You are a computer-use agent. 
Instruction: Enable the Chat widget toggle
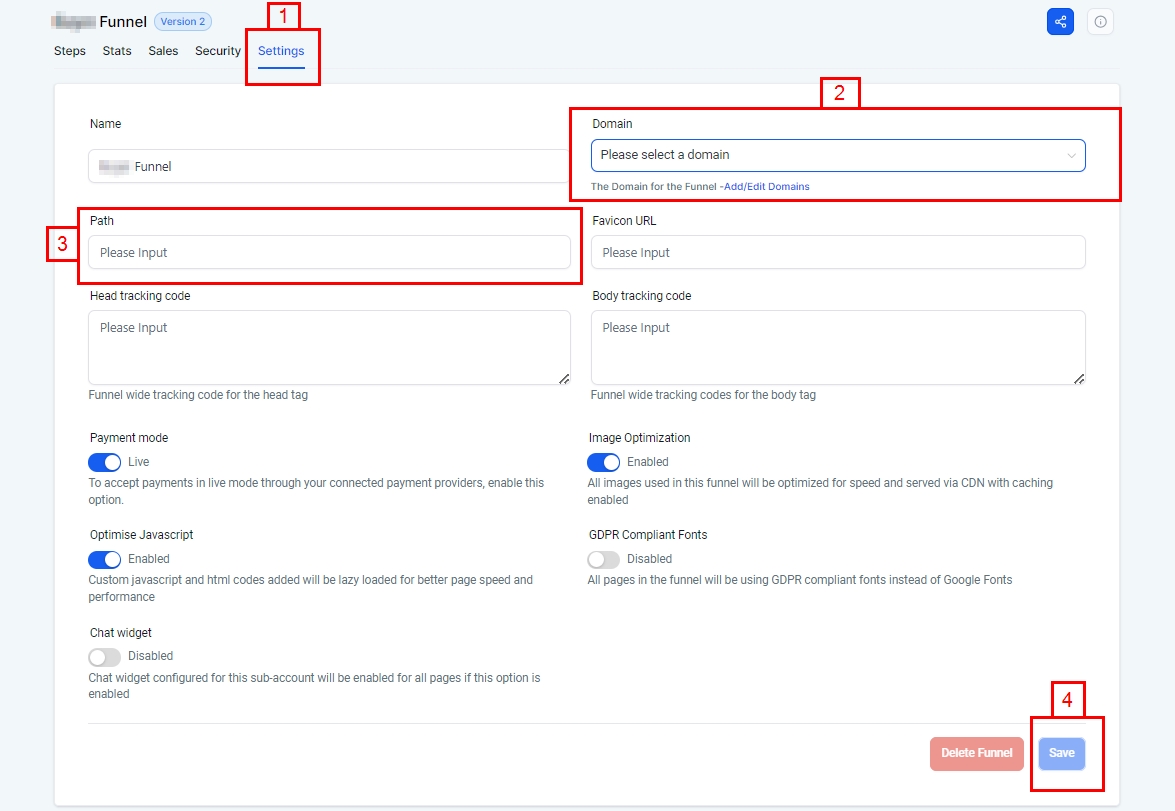[105, 656]
